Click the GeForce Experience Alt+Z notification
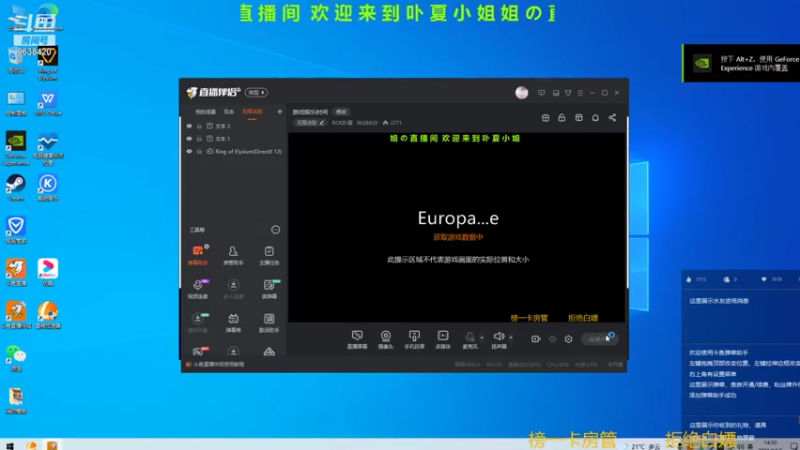800x450 pixels. tap(741, 63)
